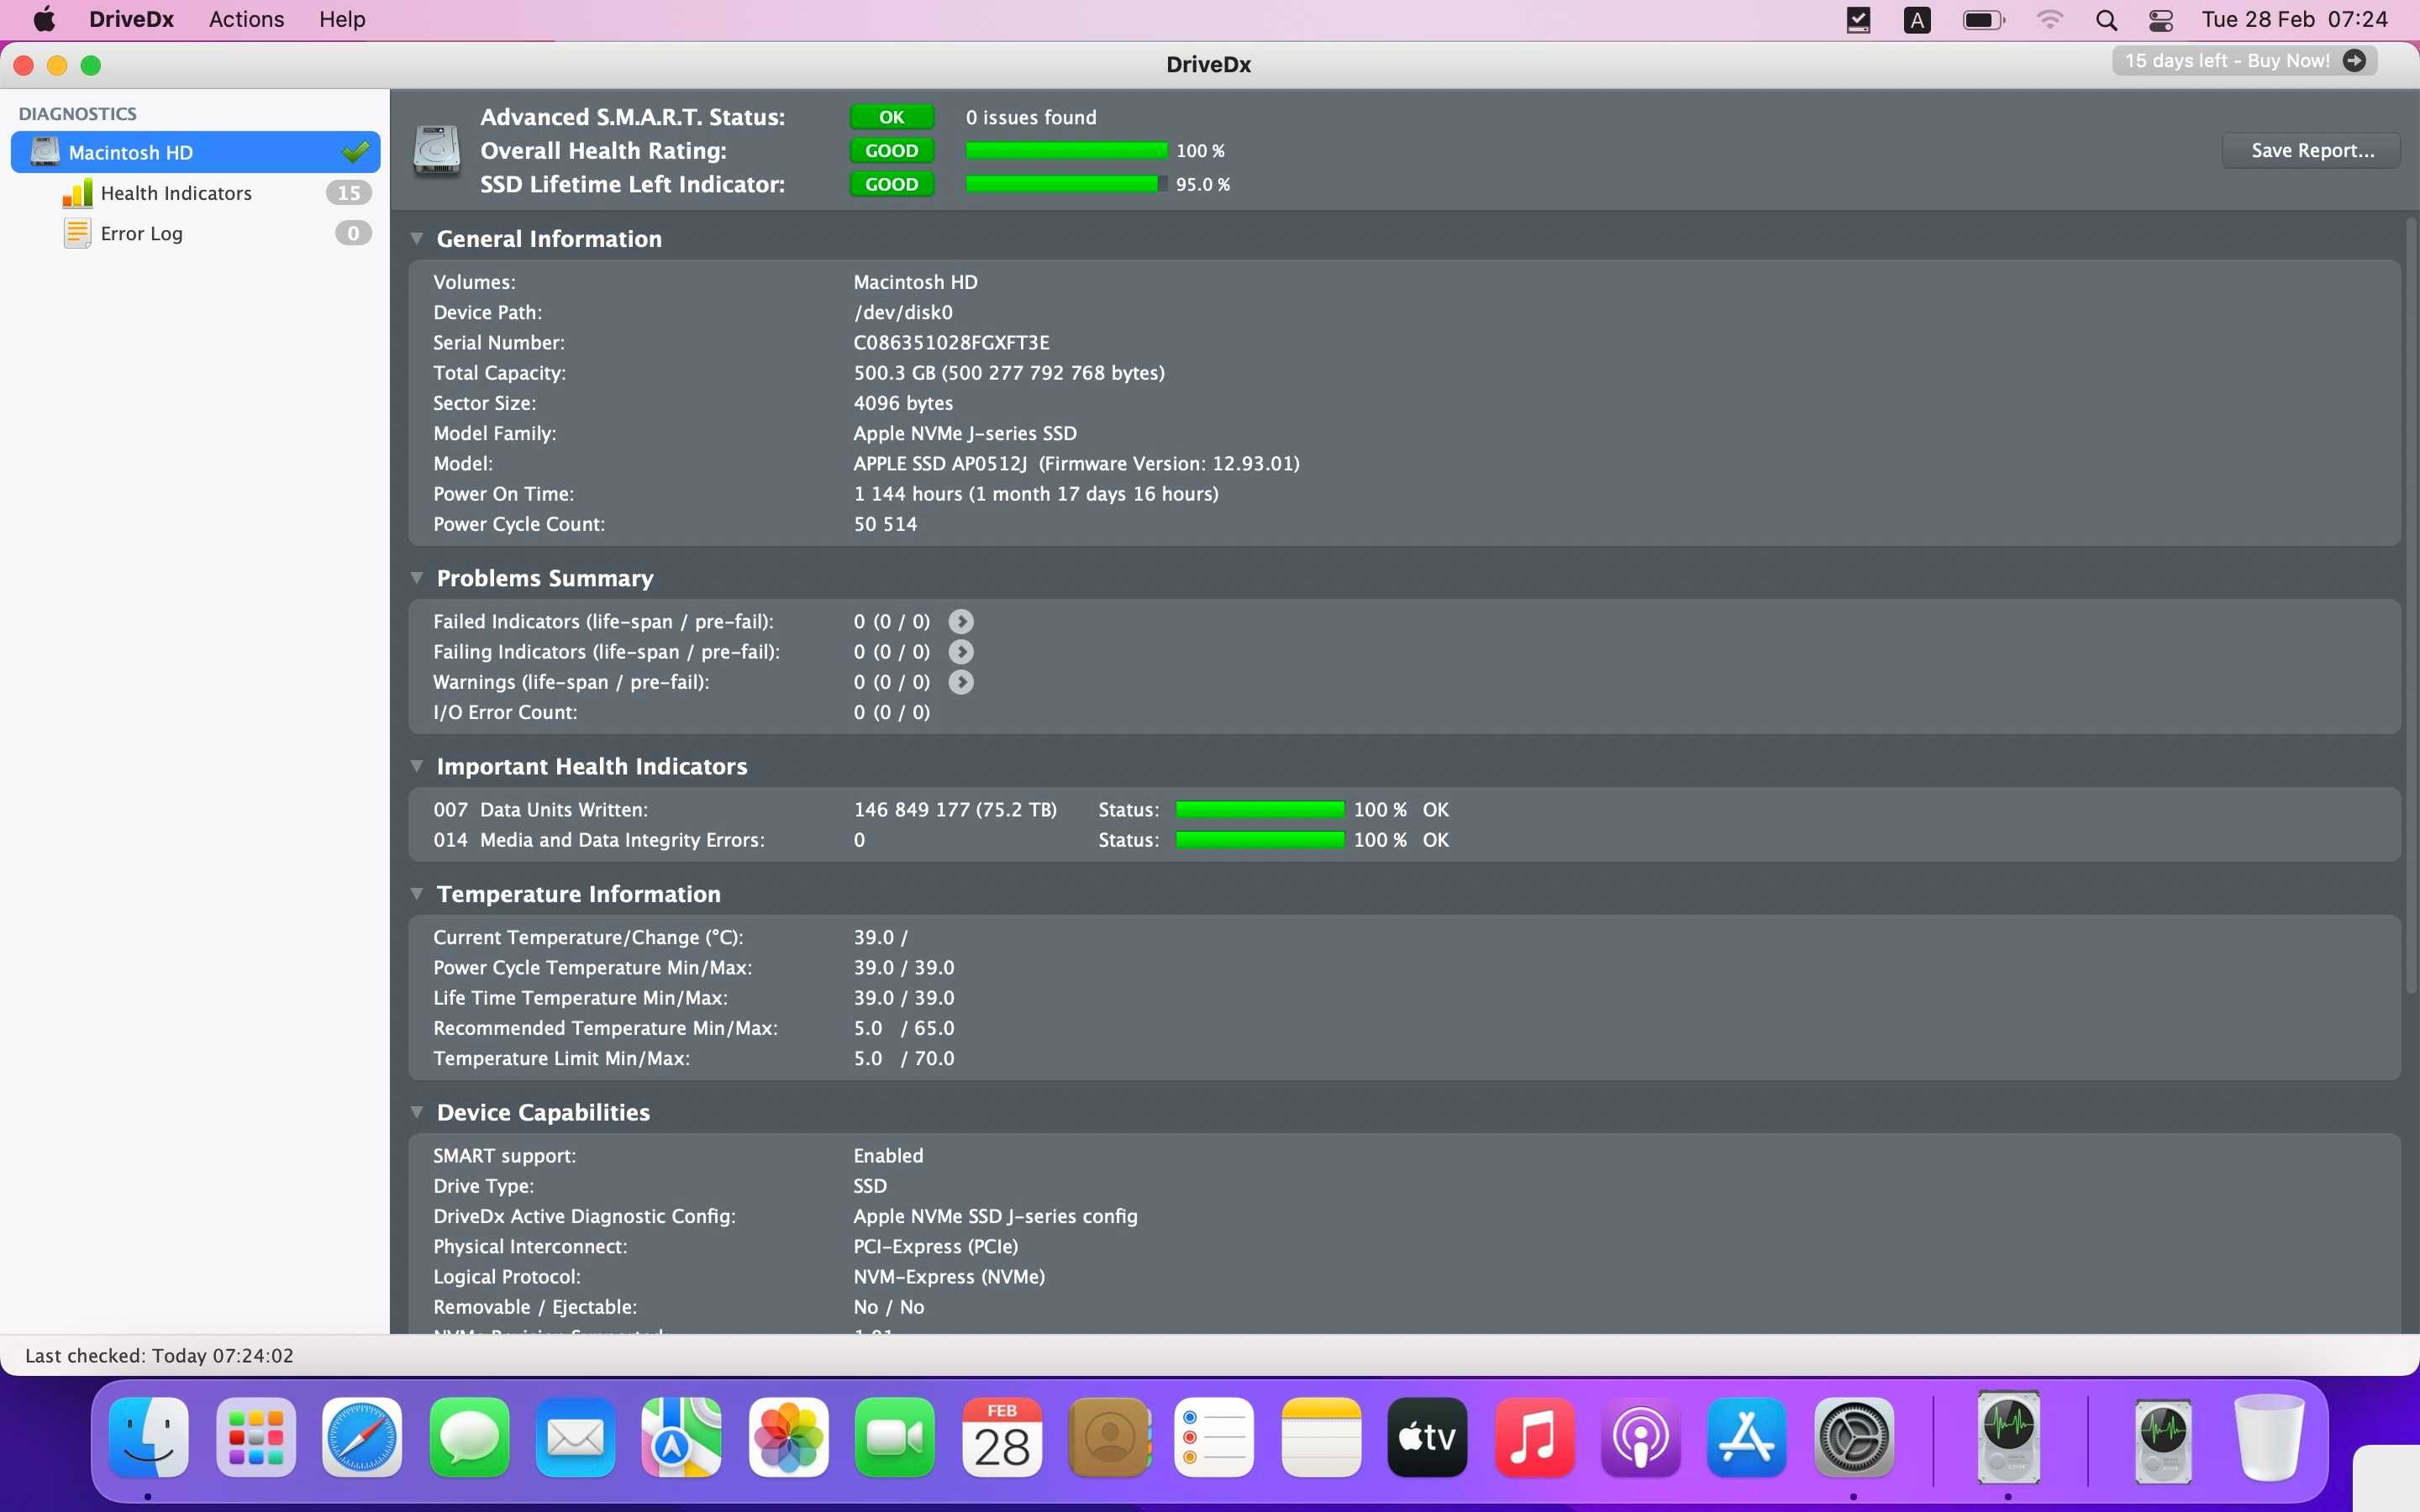Collapse the Device Capabilities section
This screenshot has height=1512, width=2420.
pos(416,1112)
